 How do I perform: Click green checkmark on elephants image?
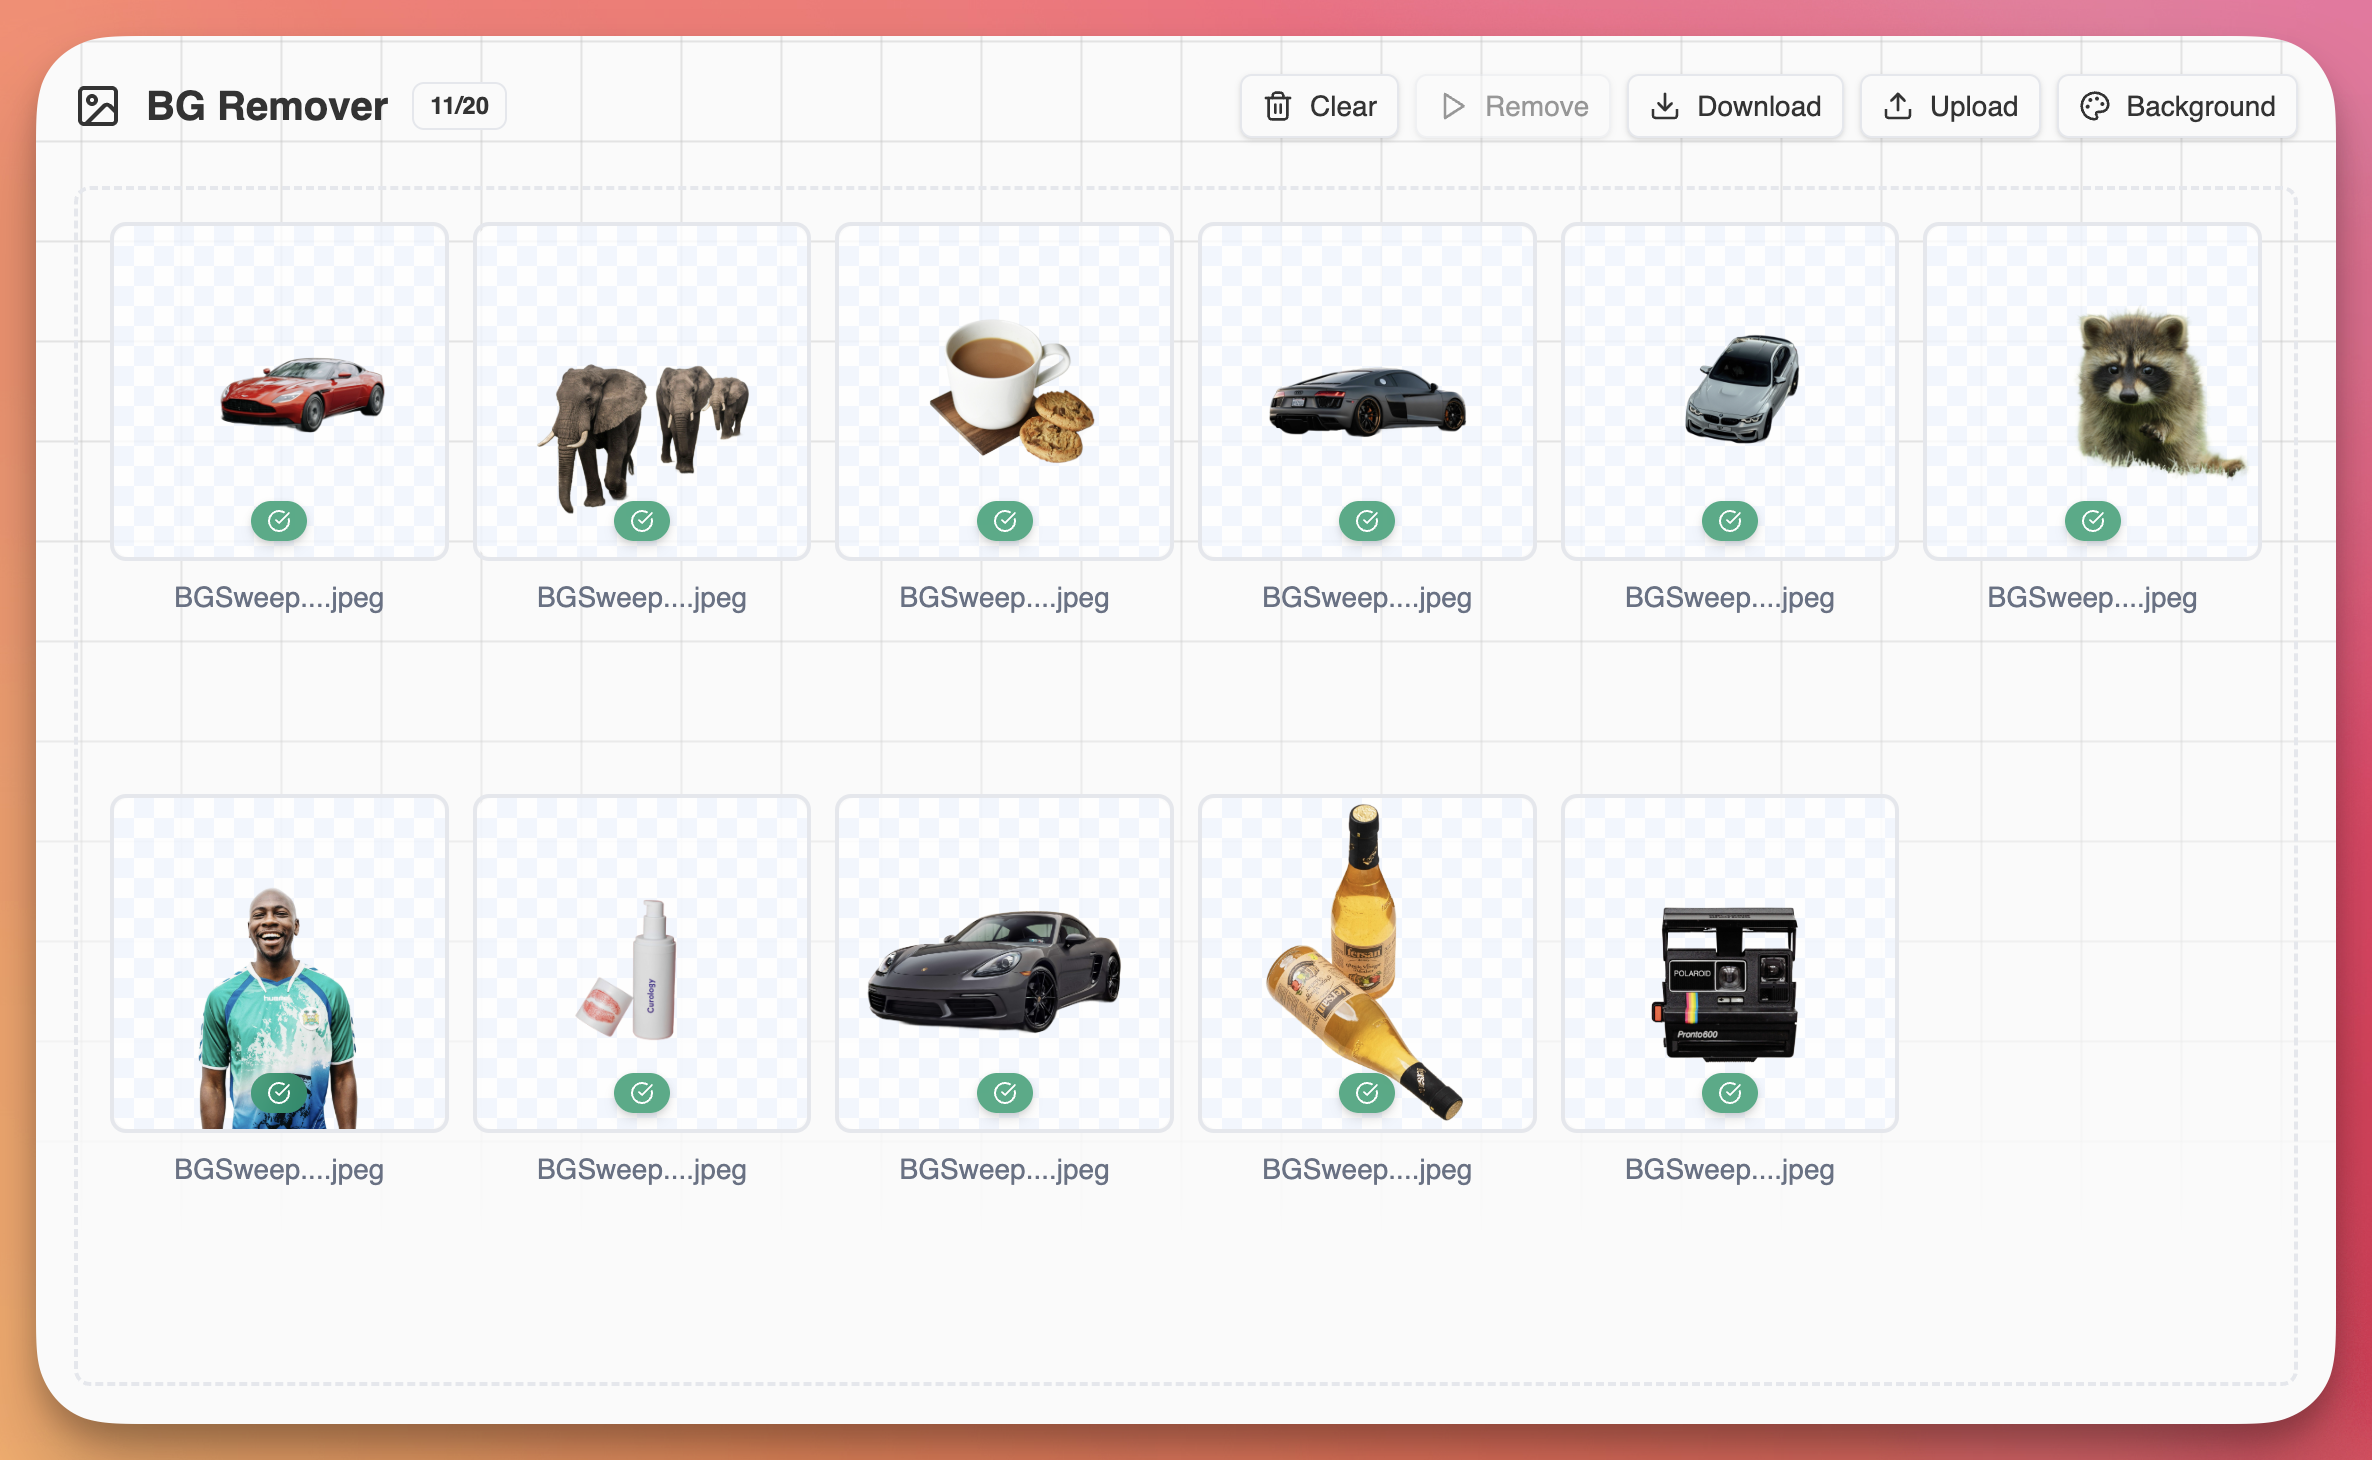tap(642, 521)
